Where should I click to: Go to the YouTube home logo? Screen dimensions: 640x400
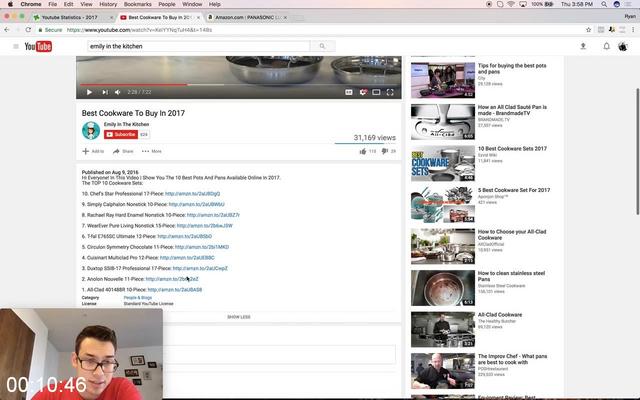38,47
